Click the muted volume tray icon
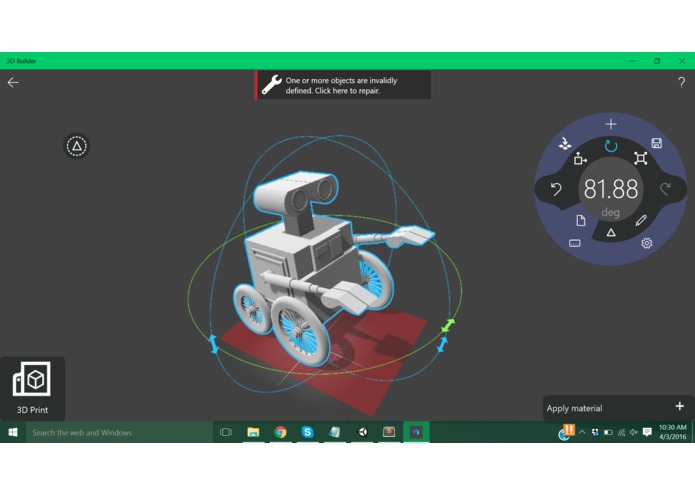The height and width of the screenshot is (494, 695). point(634,432)
